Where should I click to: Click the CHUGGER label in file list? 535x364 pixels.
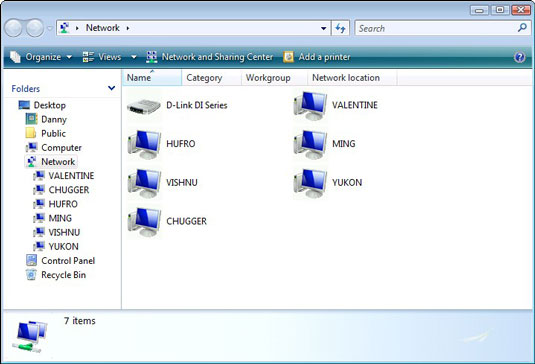186,221
